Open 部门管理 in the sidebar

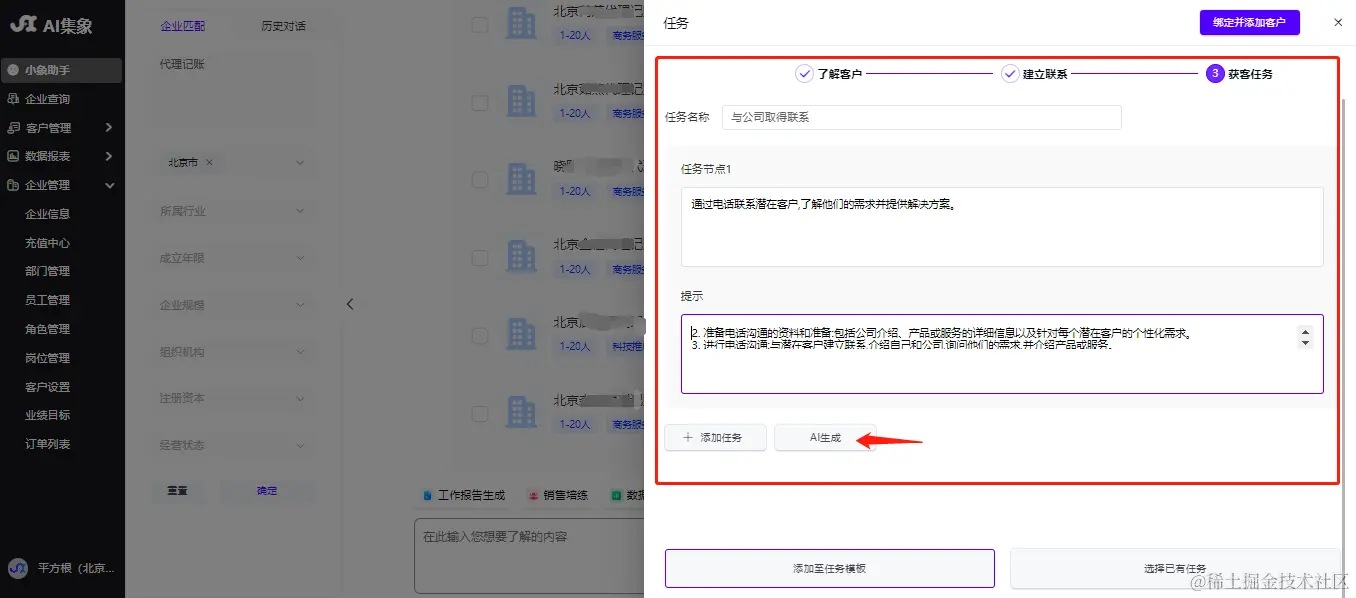click(x=47, y=271)
